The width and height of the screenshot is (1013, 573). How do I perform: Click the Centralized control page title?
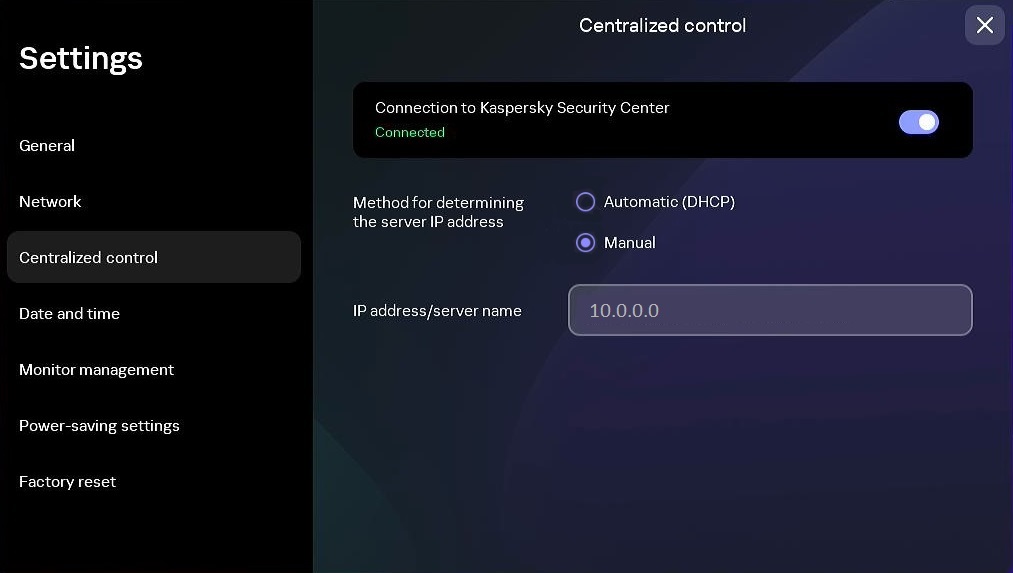[x=662, y=26]
